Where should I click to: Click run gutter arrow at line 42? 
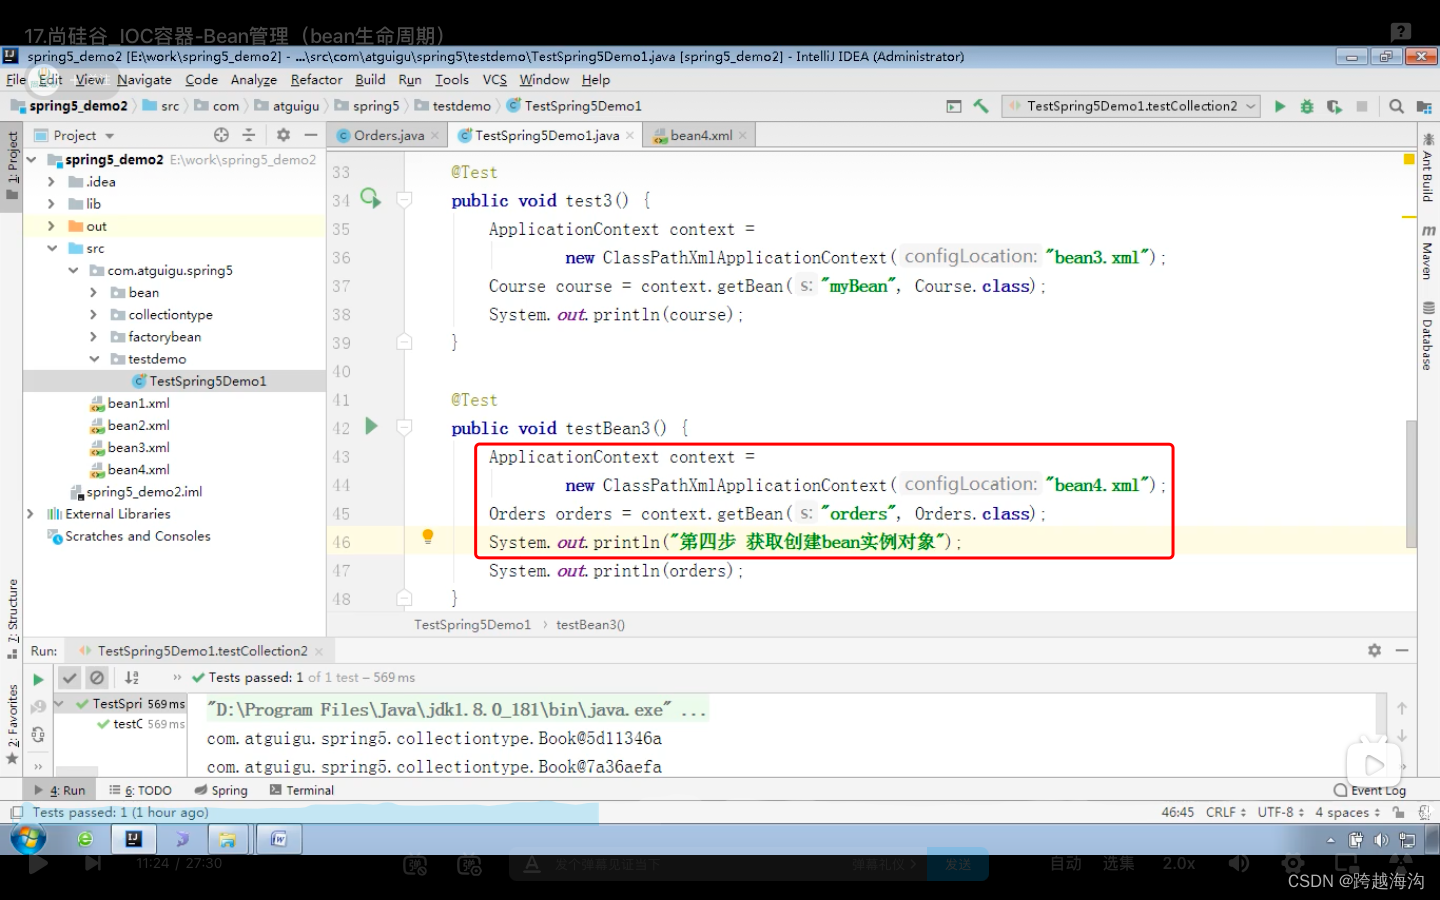[x=371, y=426]
